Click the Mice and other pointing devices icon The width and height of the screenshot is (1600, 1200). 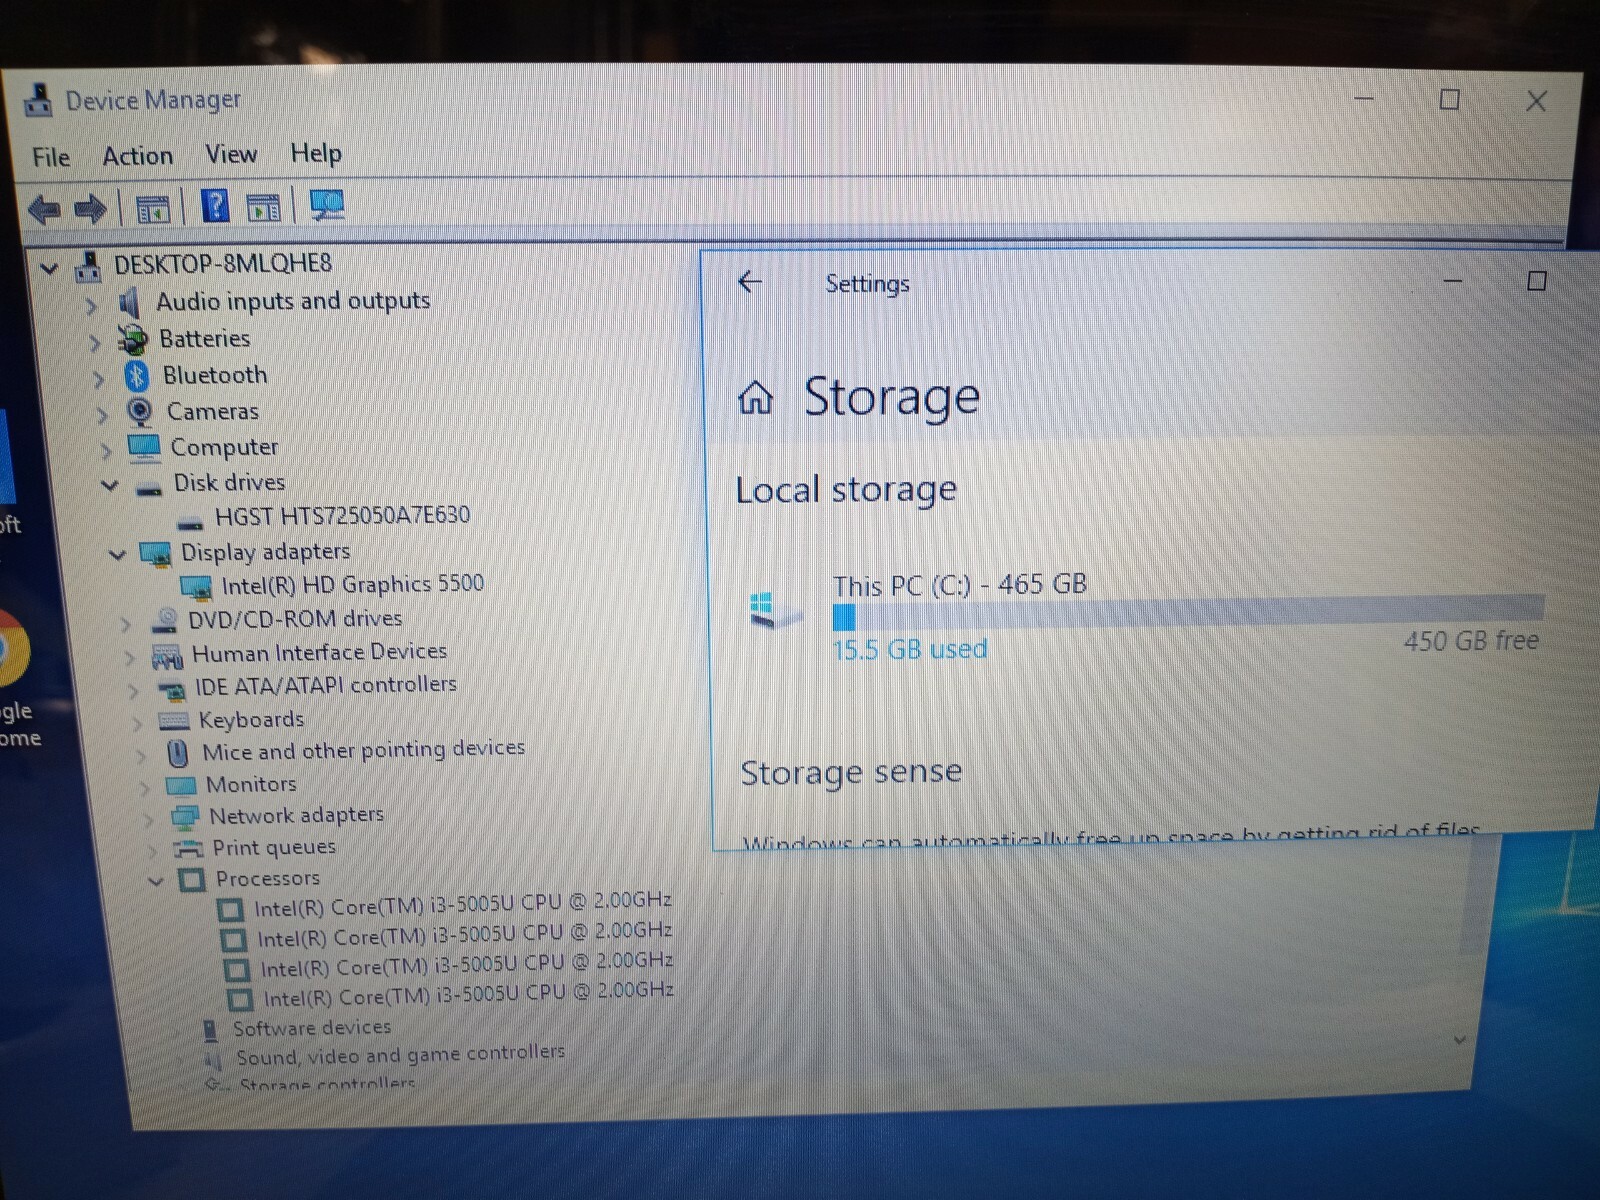178,752
